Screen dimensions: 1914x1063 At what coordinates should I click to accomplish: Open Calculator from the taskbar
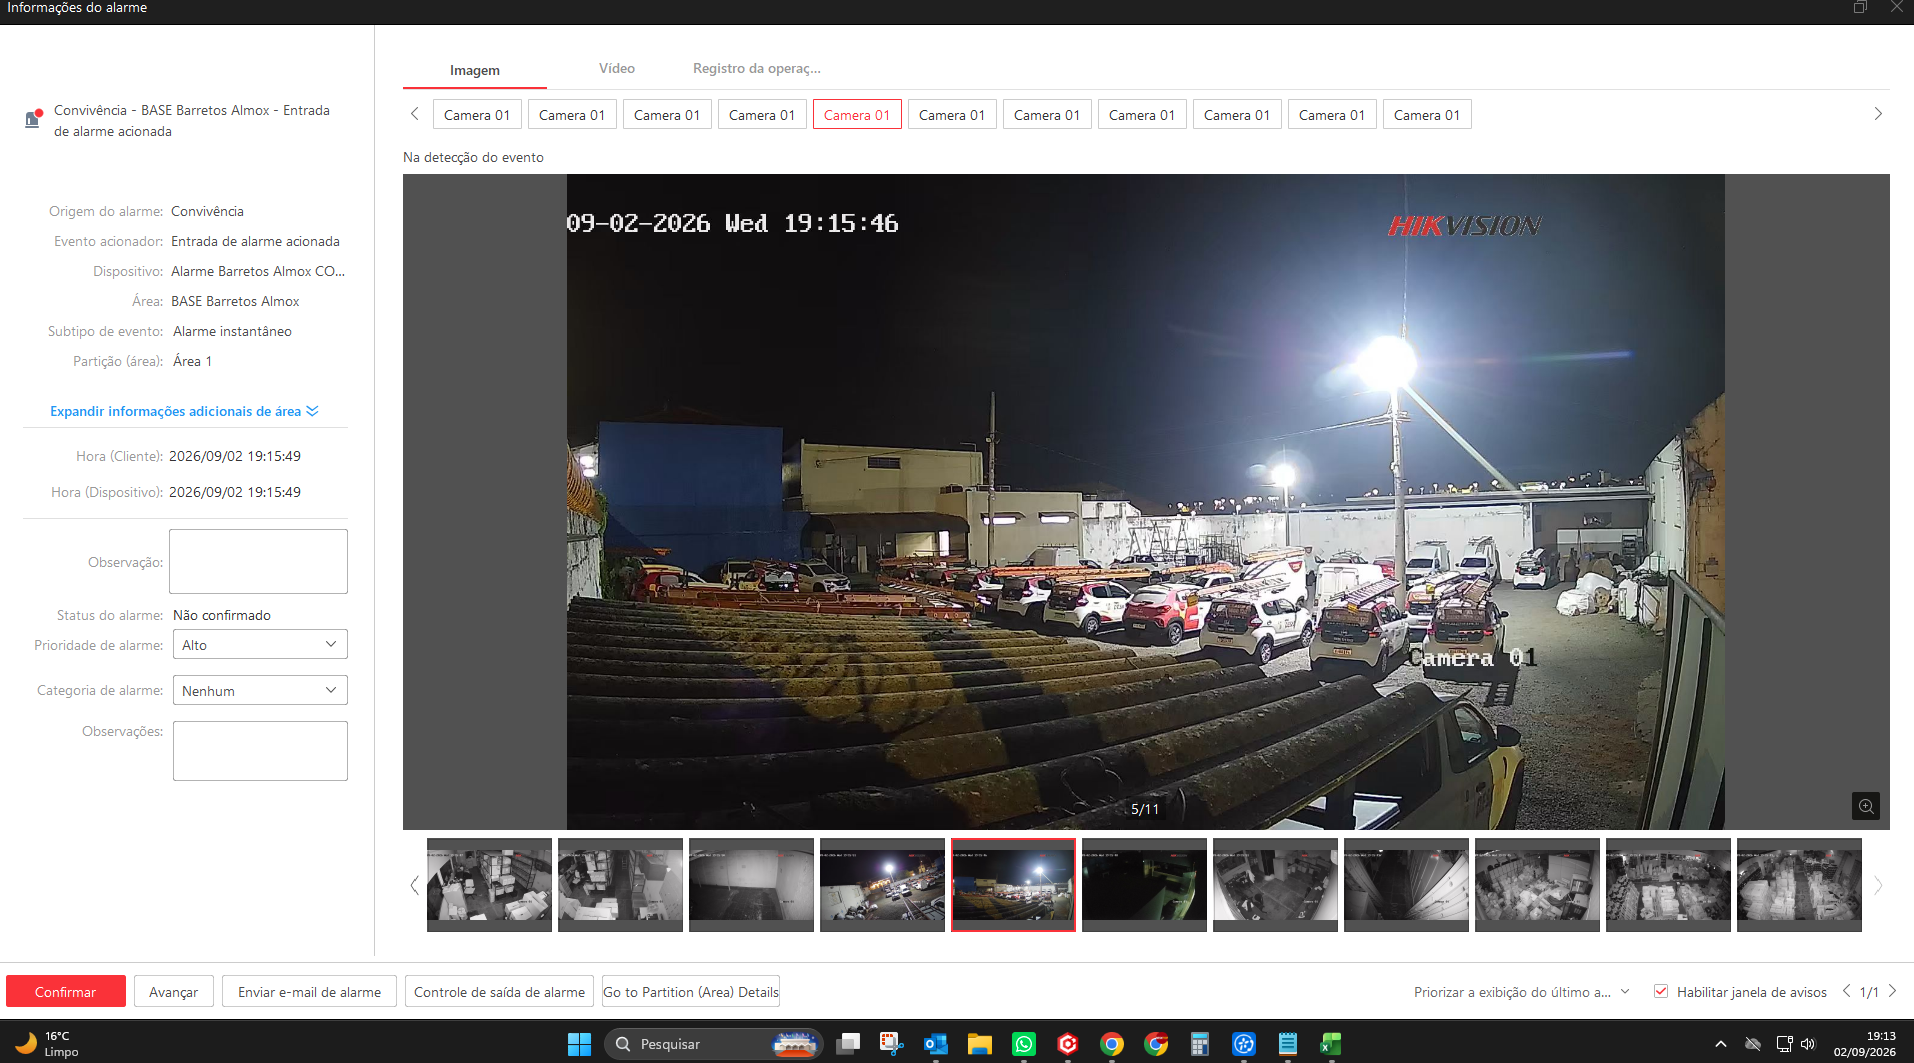coord(1200,1044)
